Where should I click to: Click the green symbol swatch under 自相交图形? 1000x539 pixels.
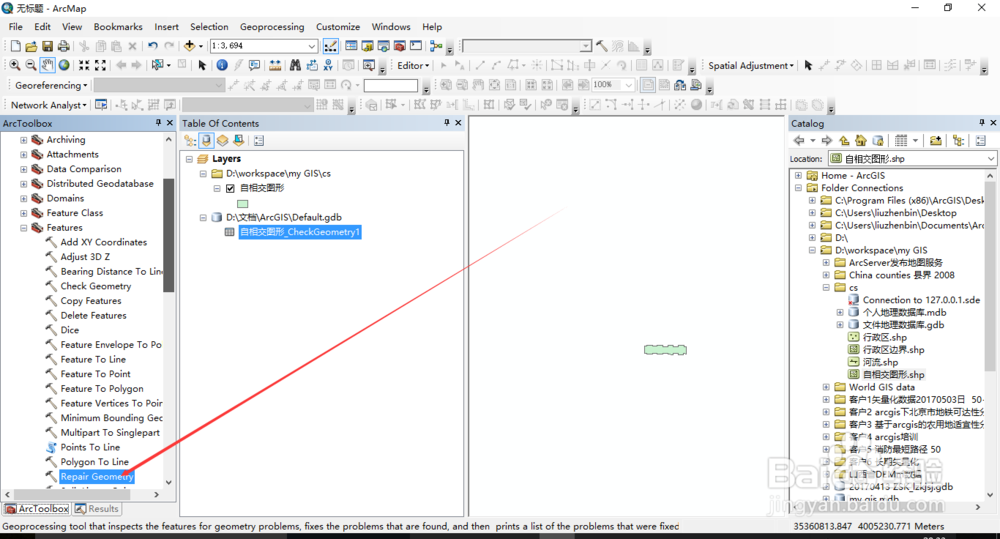(x=242, y=204)
